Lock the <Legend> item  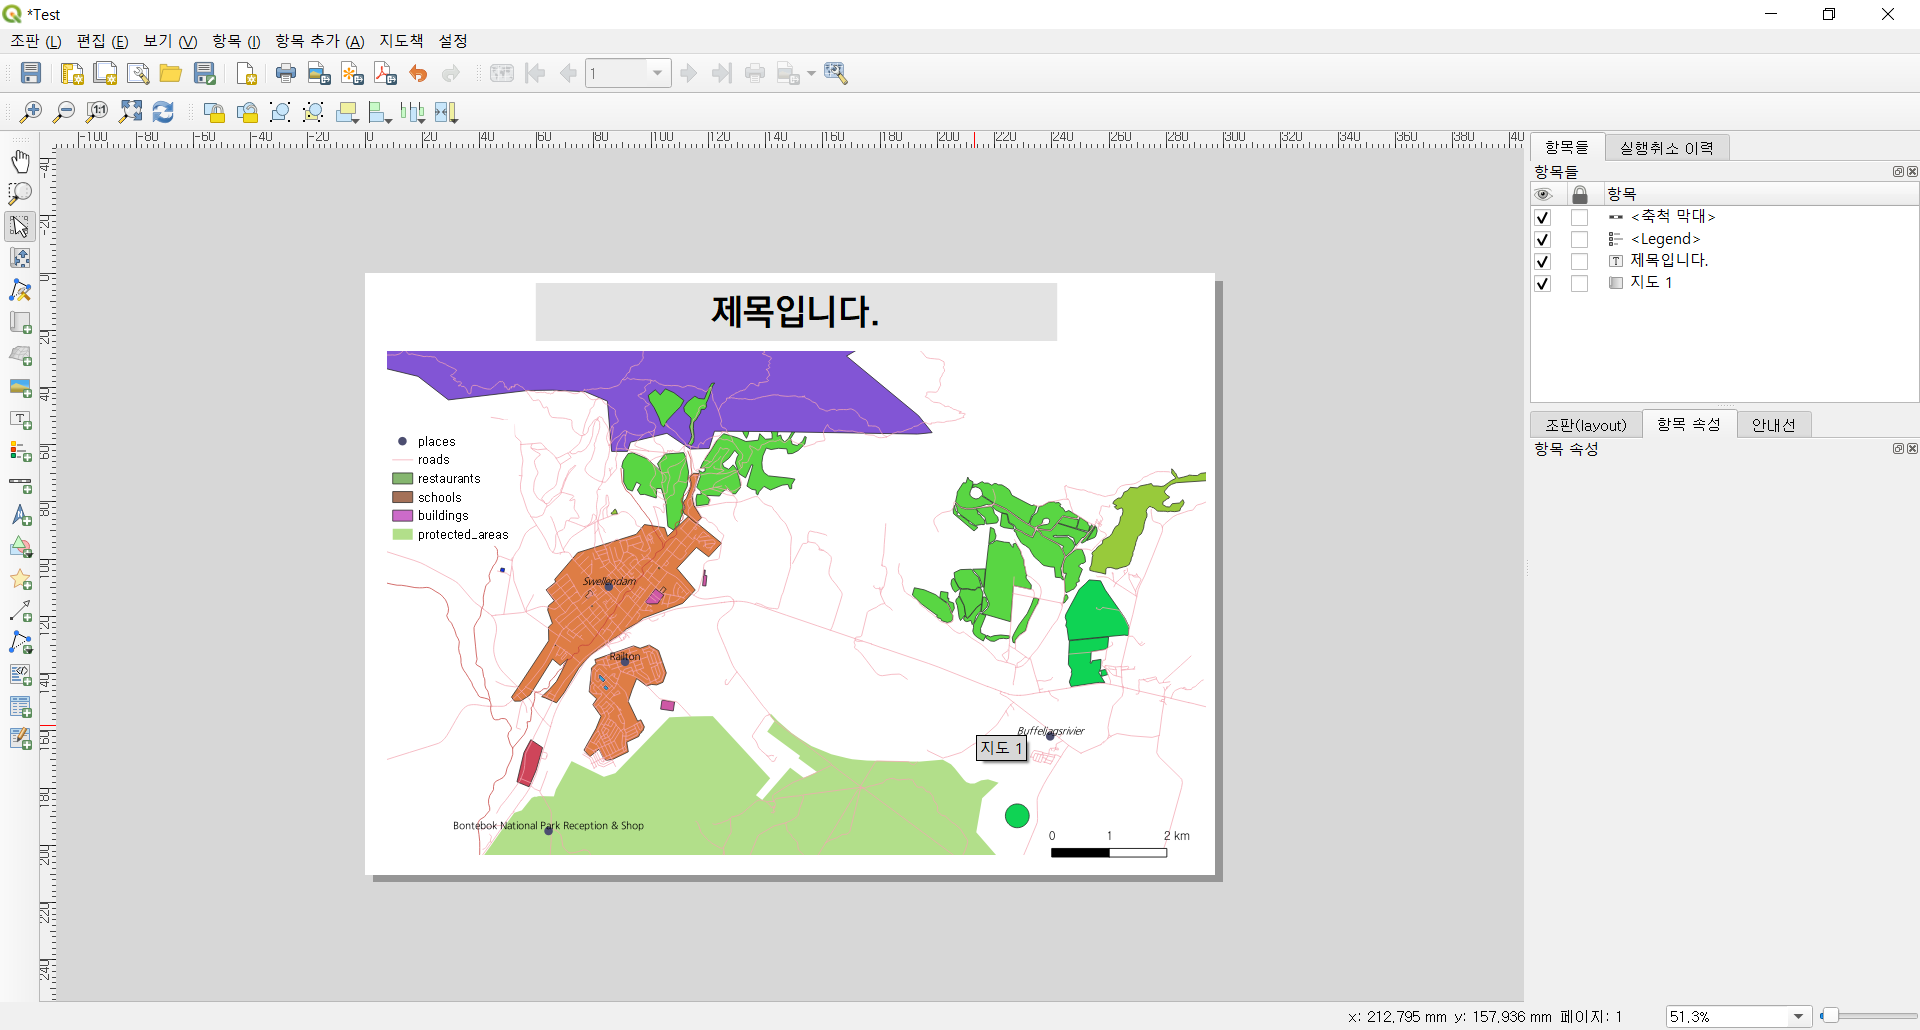point(1579,239)
